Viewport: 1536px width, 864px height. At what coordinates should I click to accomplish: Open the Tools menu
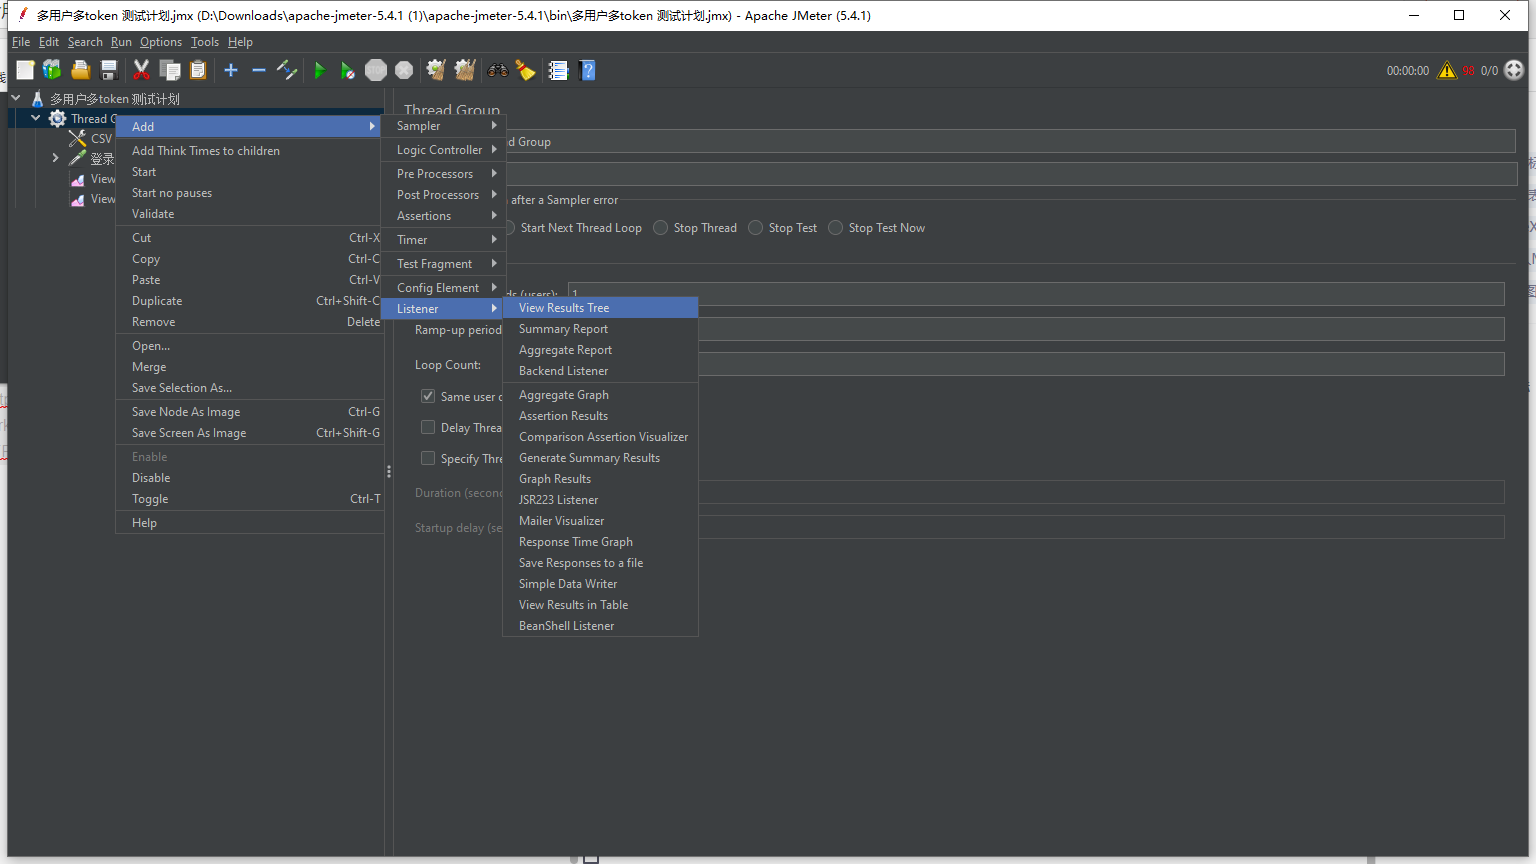tap(205, 42)
